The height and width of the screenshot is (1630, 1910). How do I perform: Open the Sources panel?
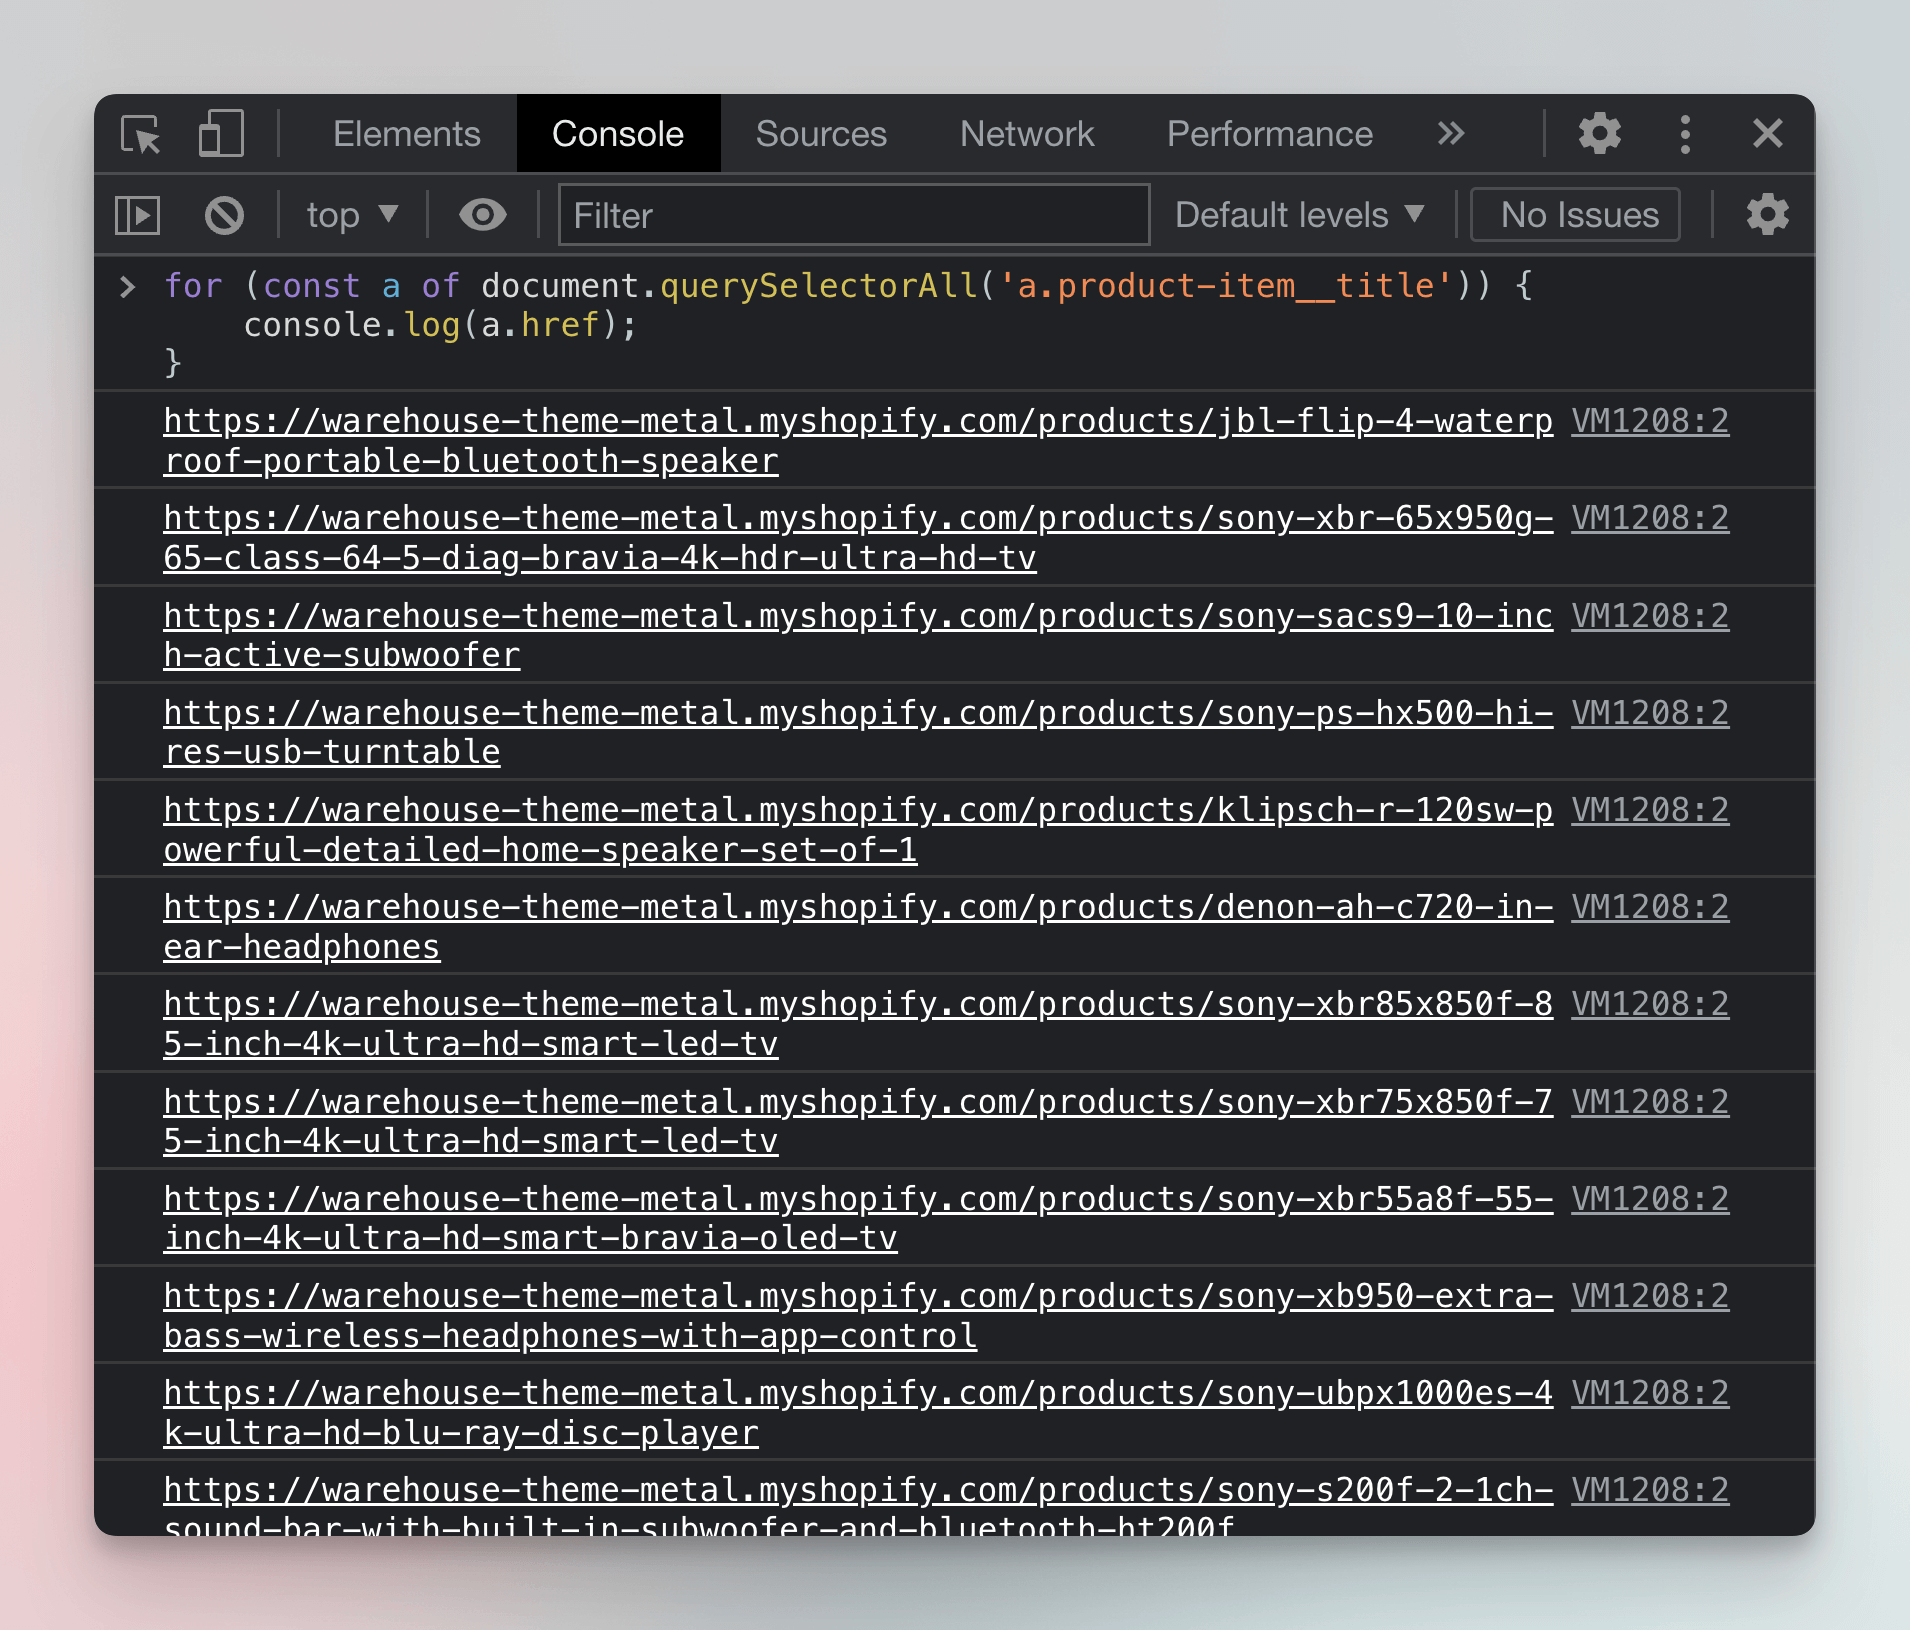(820, 133)
